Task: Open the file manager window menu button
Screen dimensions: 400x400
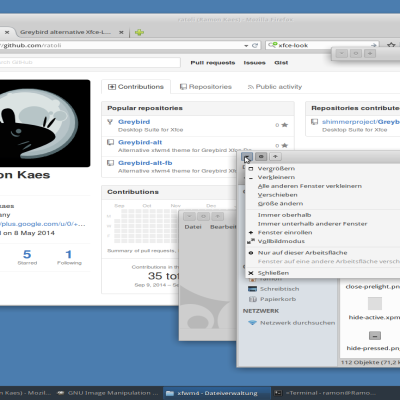Action: pyautogui.click(x=247, y=157)
